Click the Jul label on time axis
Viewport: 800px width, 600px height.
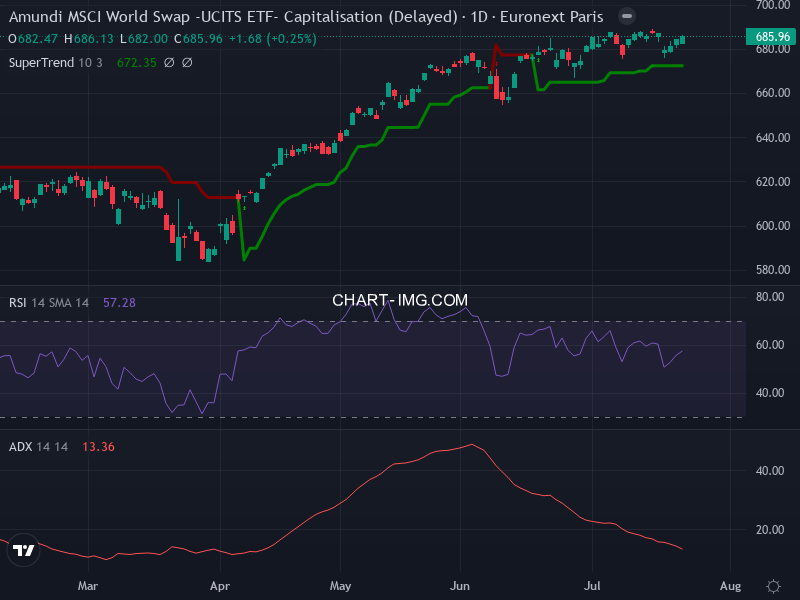(592, 586)
